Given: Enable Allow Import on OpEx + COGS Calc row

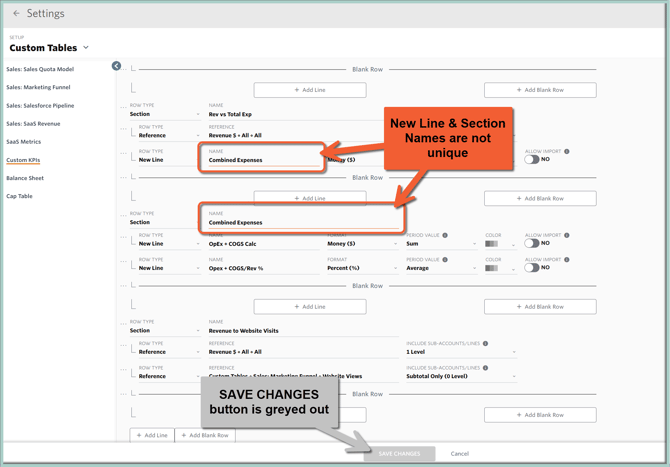Looking at the screenshot, I should click(x=531, y=243).
